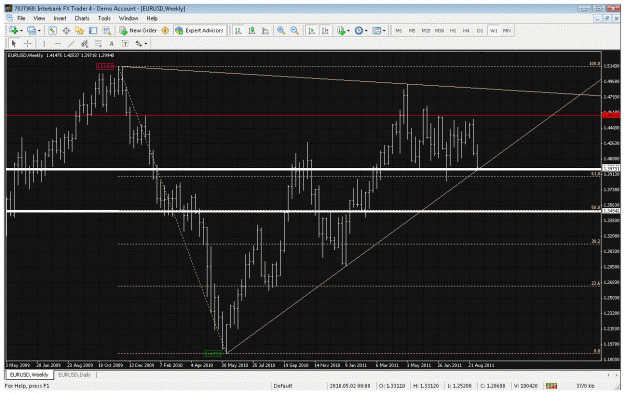This screenshot has height=394, width=625.
Task: Click the Arrows objects icon
Action: [x=138, y=43]
